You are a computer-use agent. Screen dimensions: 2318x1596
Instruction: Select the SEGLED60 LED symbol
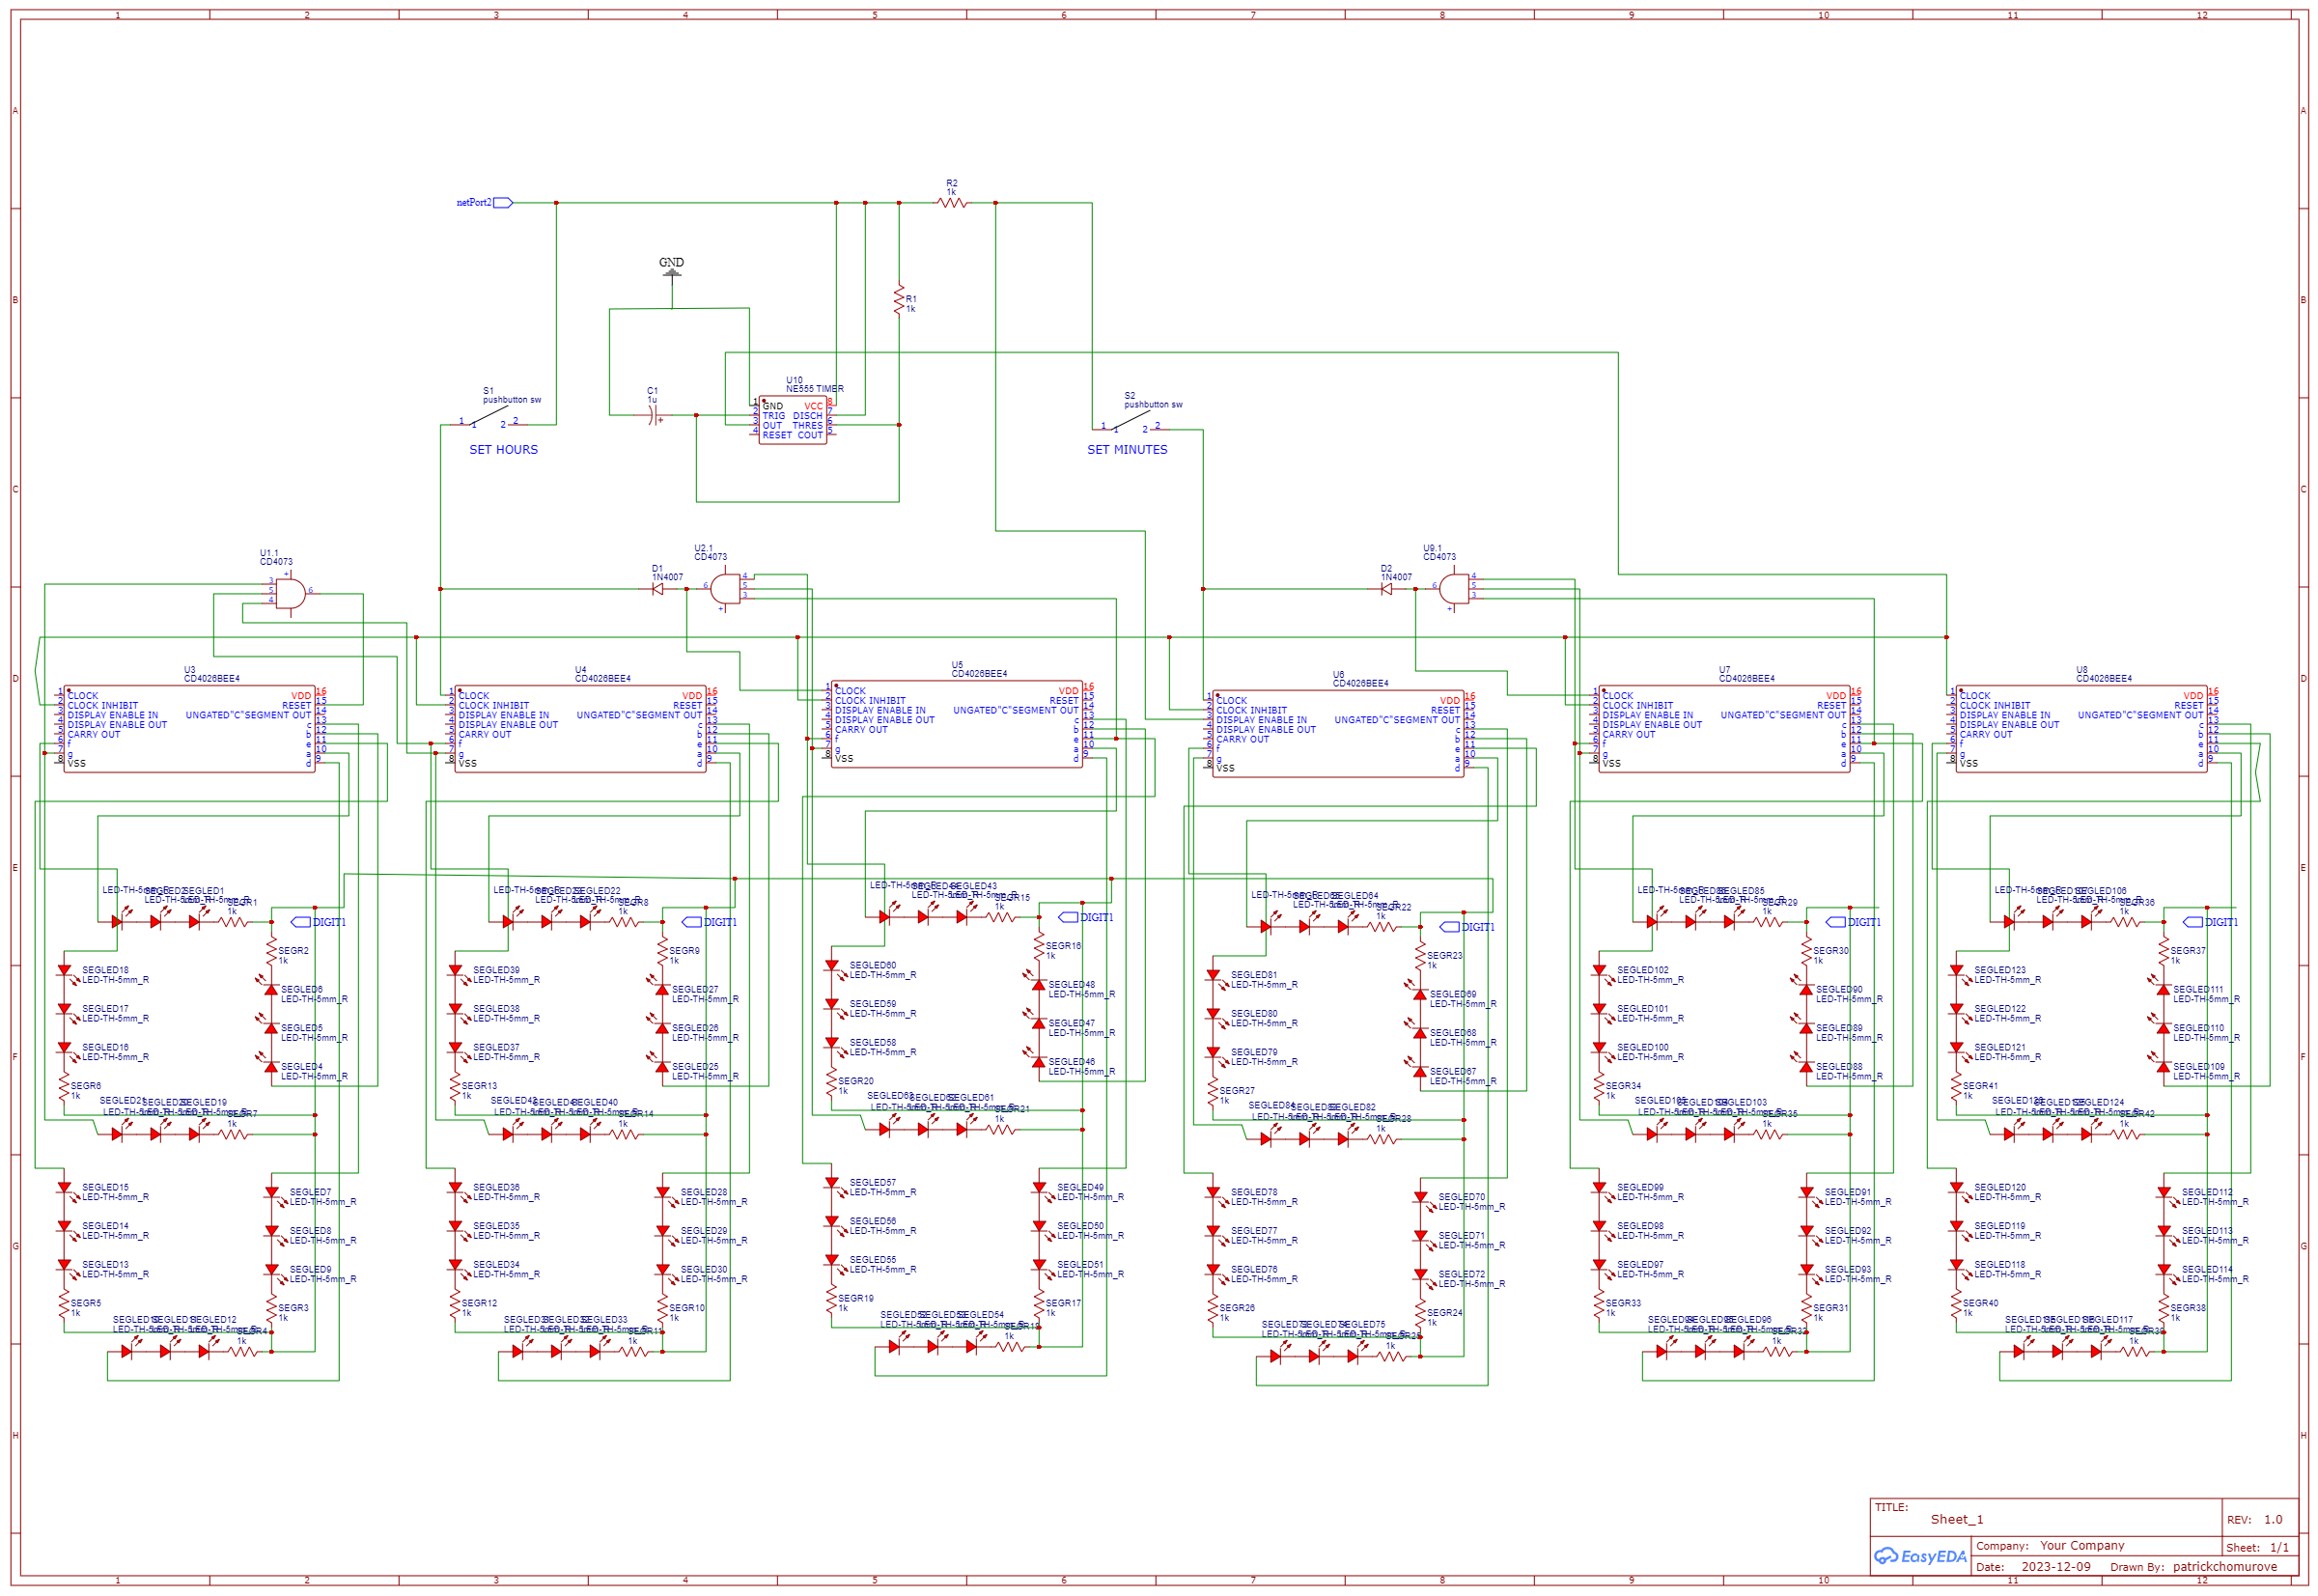click(831, 967)
